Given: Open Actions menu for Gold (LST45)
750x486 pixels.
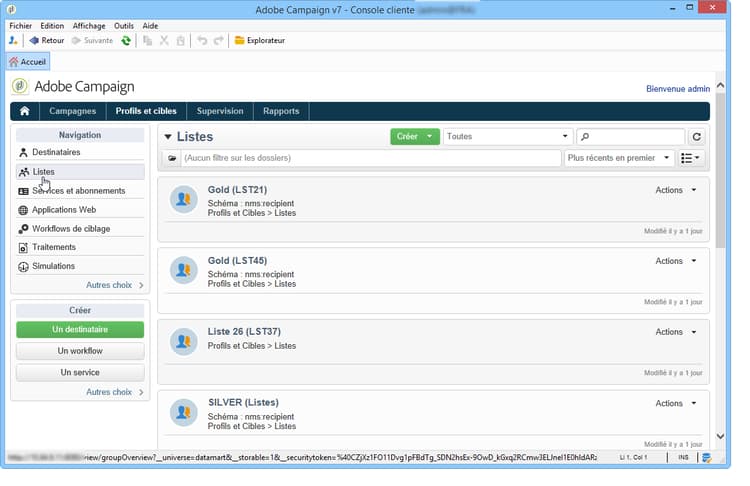Looking at the screenshot, I should click(675, 261).
